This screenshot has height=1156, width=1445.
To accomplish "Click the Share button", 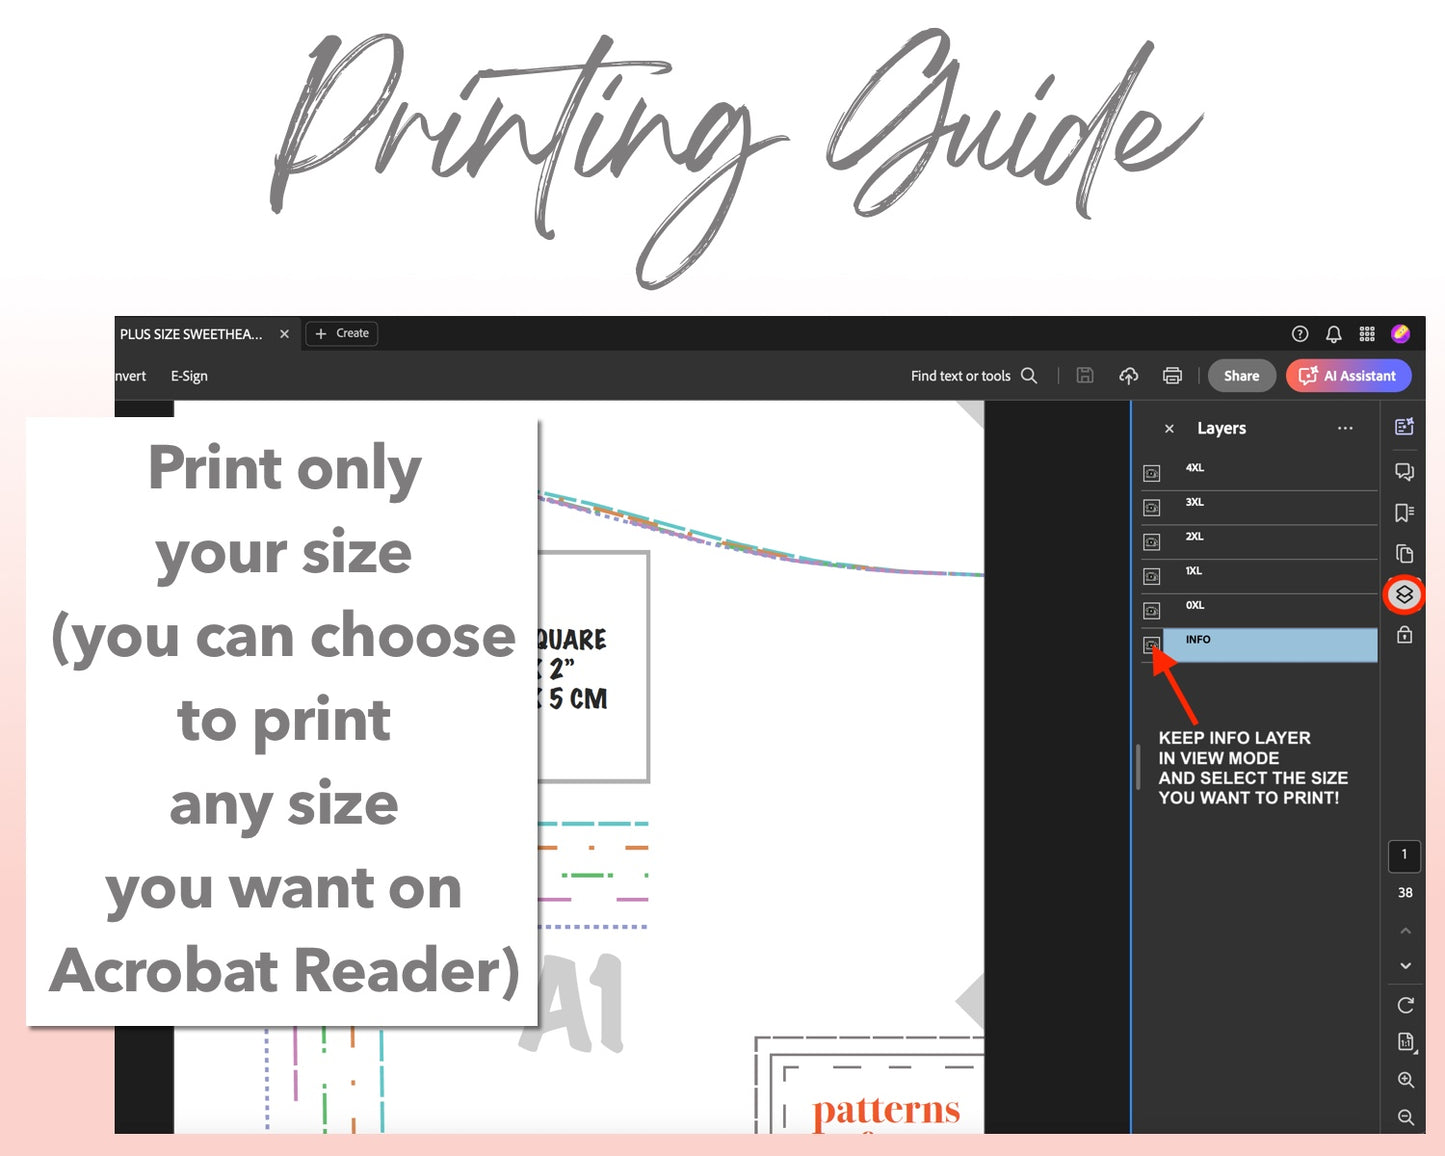I will point(1241,376).
